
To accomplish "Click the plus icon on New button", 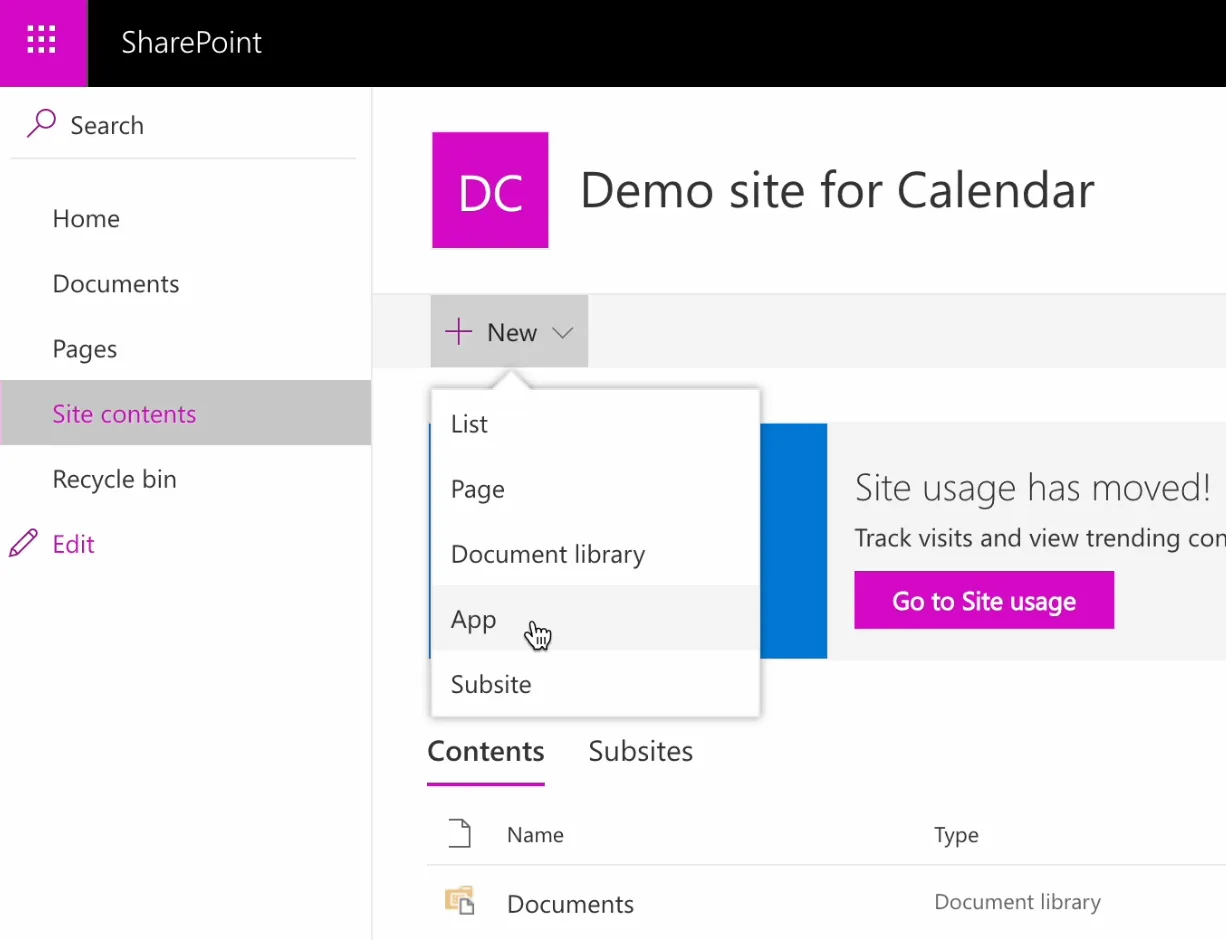I will click(x=458, y=332).
